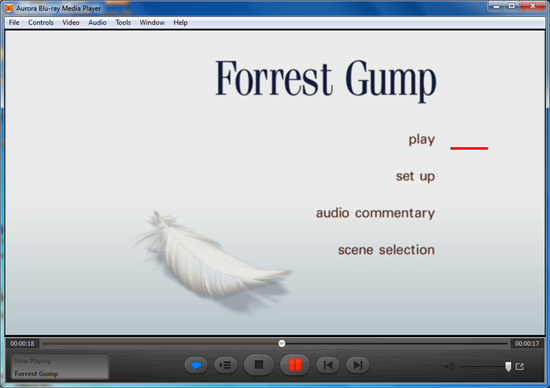Click the blue speech bubble button
550x388 pixels.
pyautogui.click(x=196, y=365)
